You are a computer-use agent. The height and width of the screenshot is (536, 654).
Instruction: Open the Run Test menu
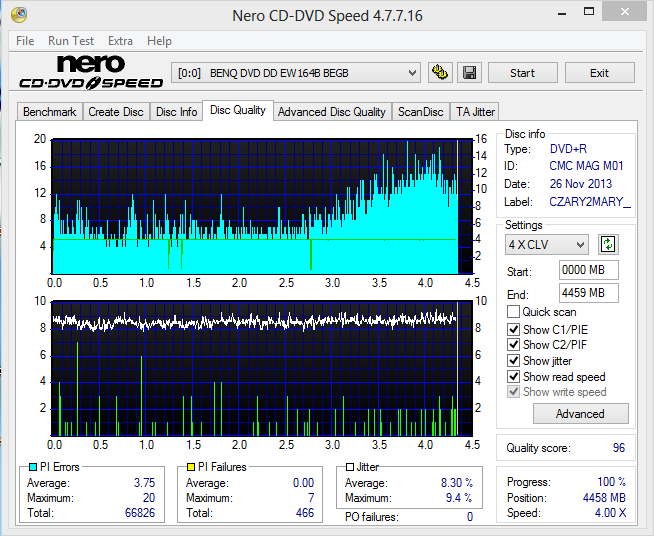click(x=71, y=41)
